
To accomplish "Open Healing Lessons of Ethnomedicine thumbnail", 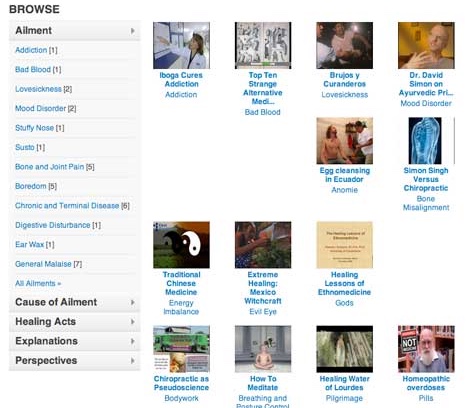I will [345, 245].
